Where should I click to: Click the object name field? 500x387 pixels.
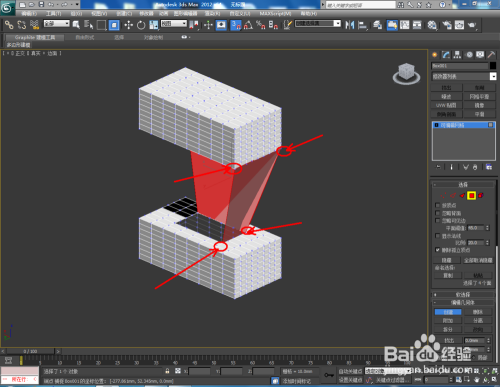(x=460, y=66)
